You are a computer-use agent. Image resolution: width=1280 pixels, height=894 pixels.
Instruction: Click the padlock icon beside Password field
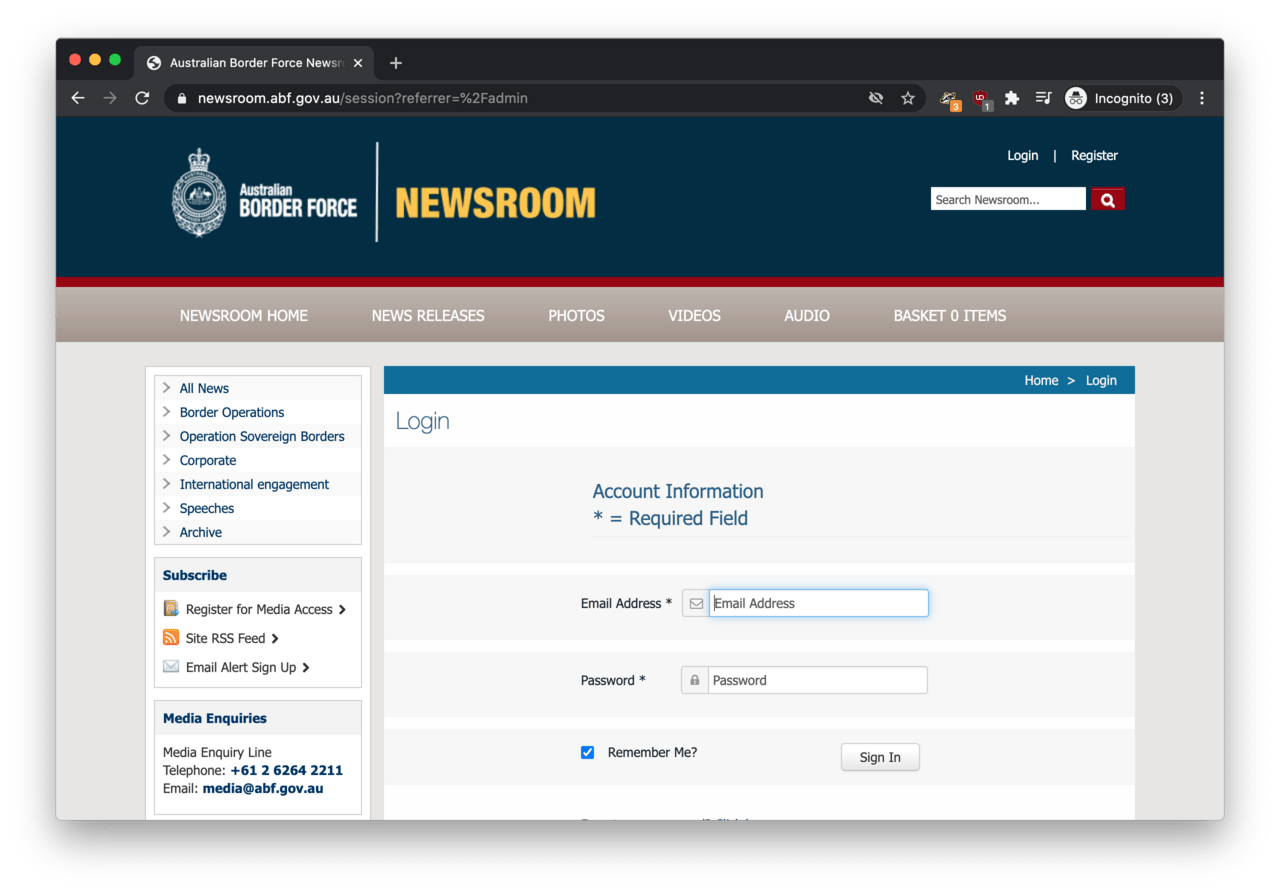click(695, 680)
